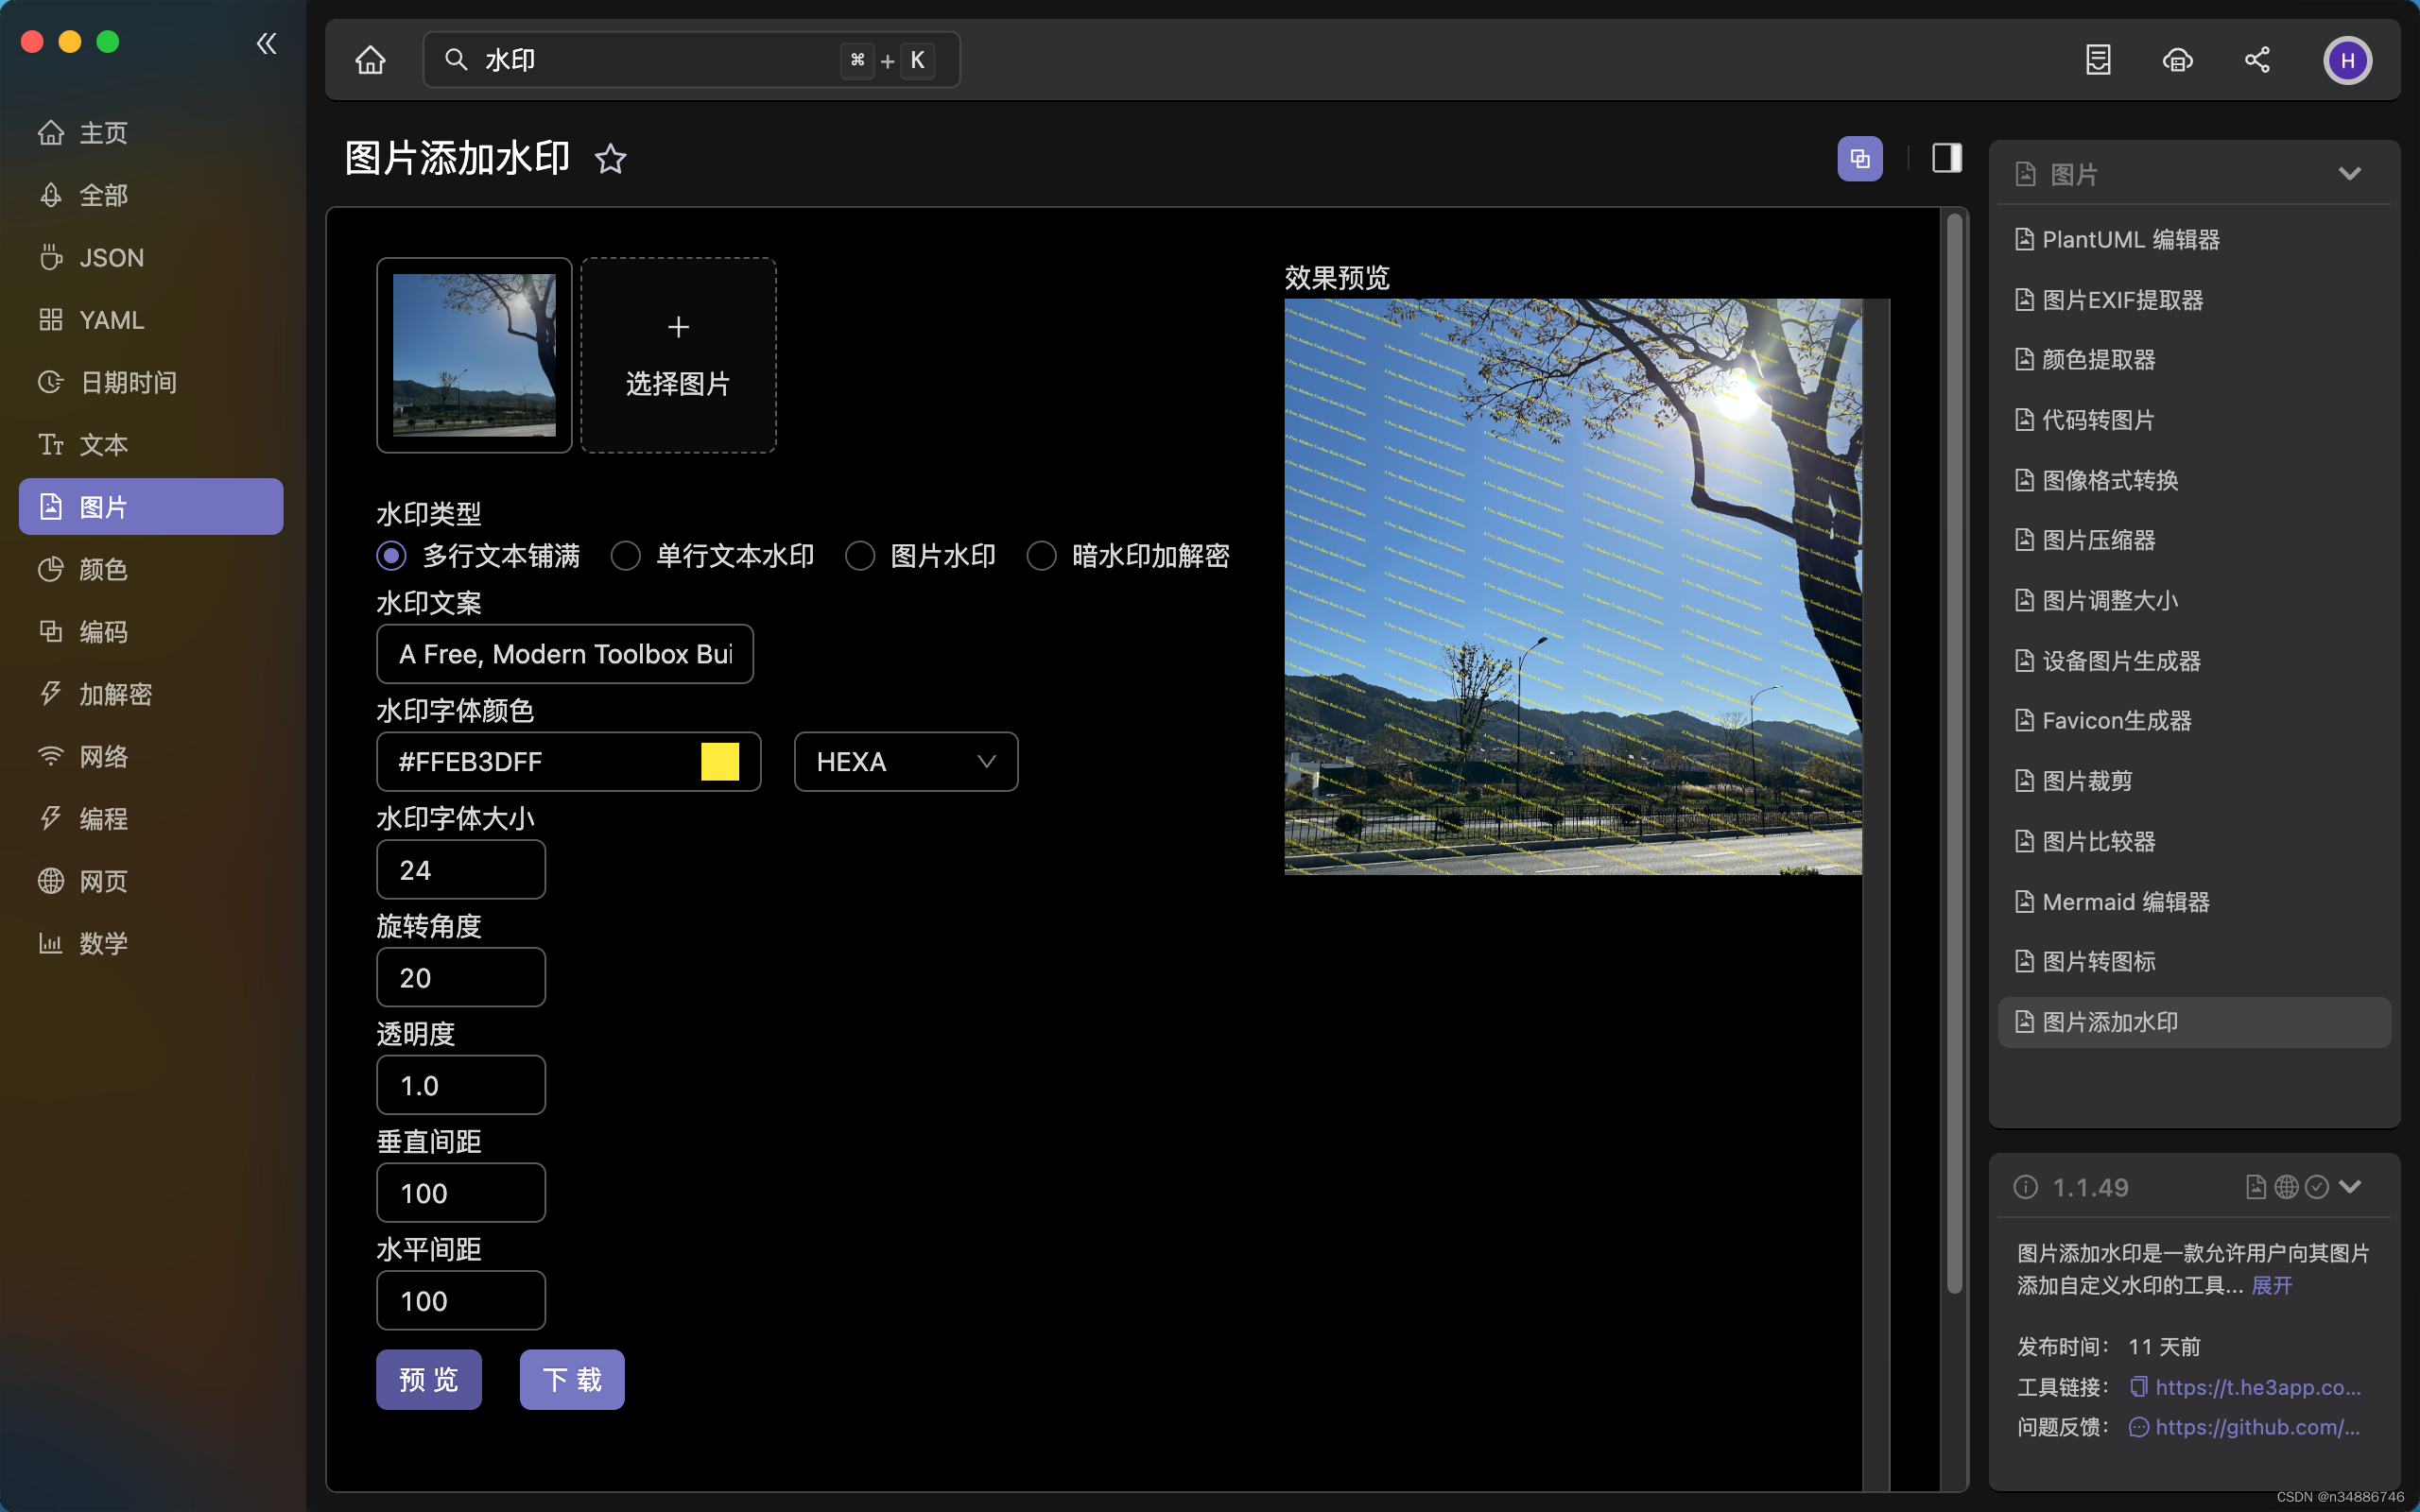Open the HEXA color format dropdown

click(x=905, y=762)
